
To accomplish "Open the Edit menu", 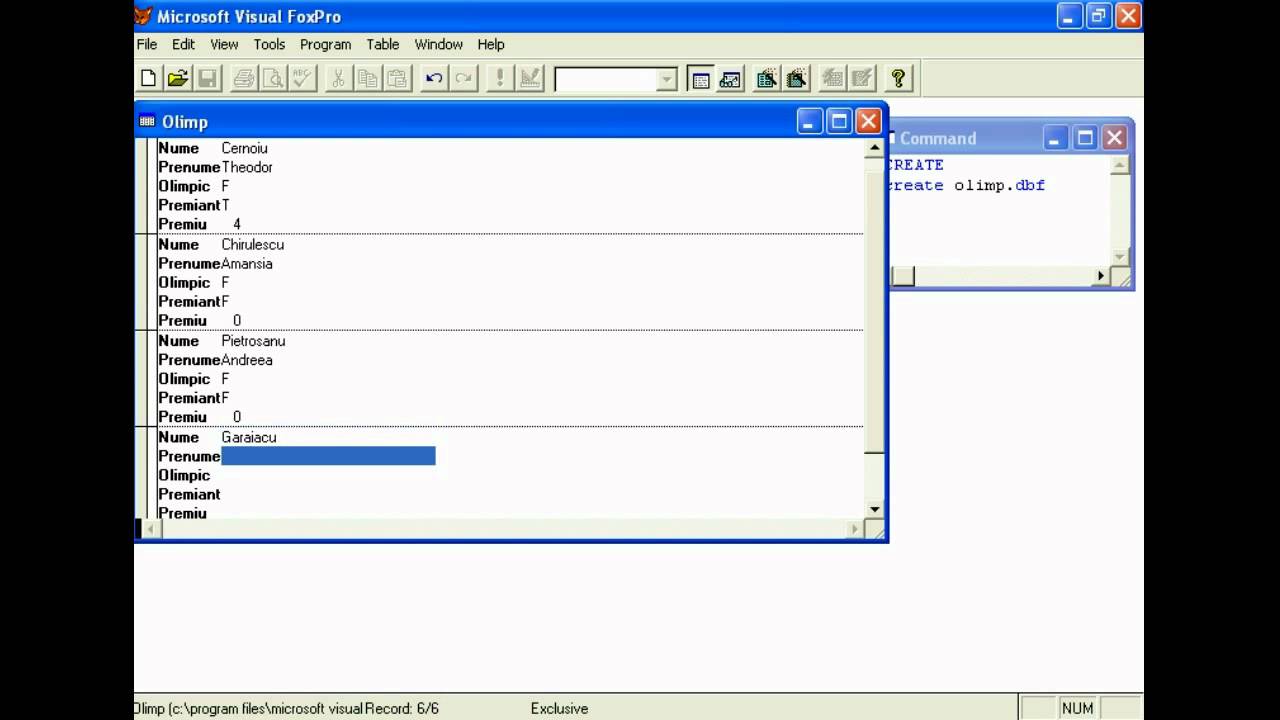I will [x=183, y=44].
